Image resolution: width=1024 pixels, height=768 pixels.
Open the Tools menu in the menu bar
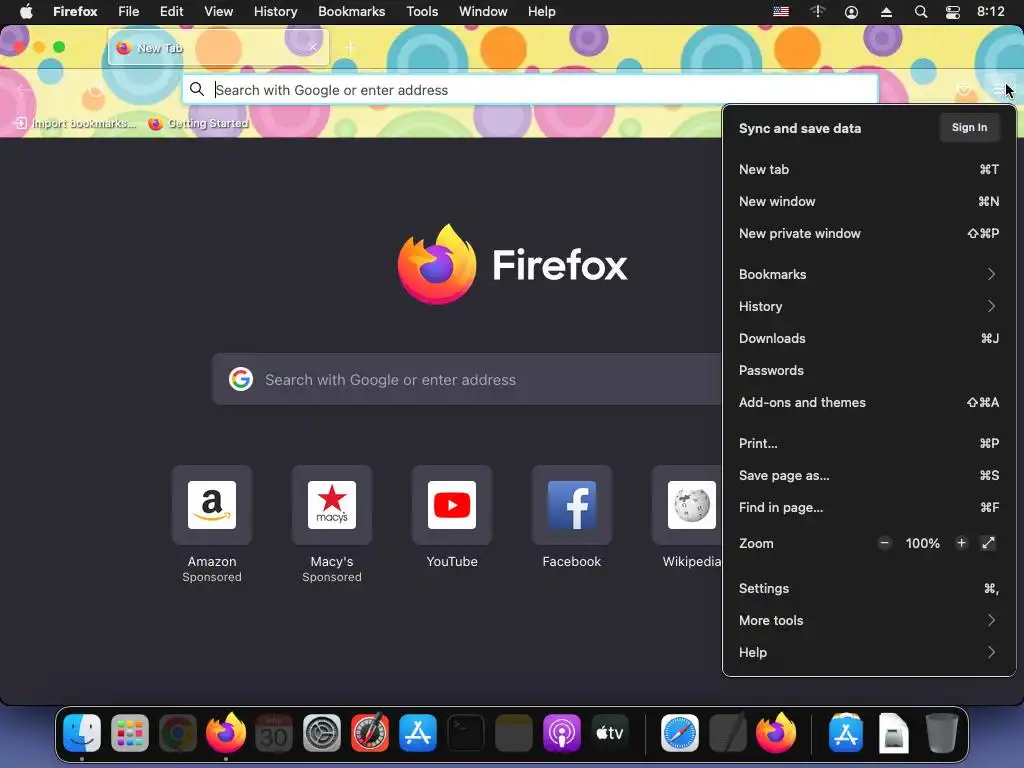pos(422,12)
